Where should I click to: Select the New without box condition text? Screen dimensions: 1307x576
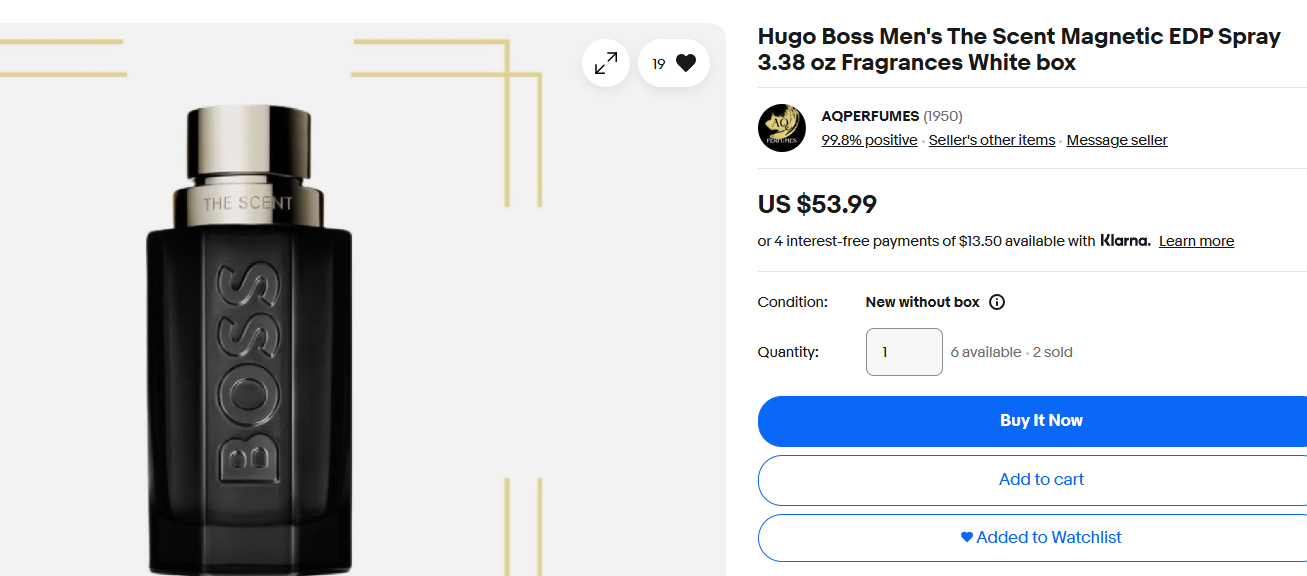coord(922,302)
